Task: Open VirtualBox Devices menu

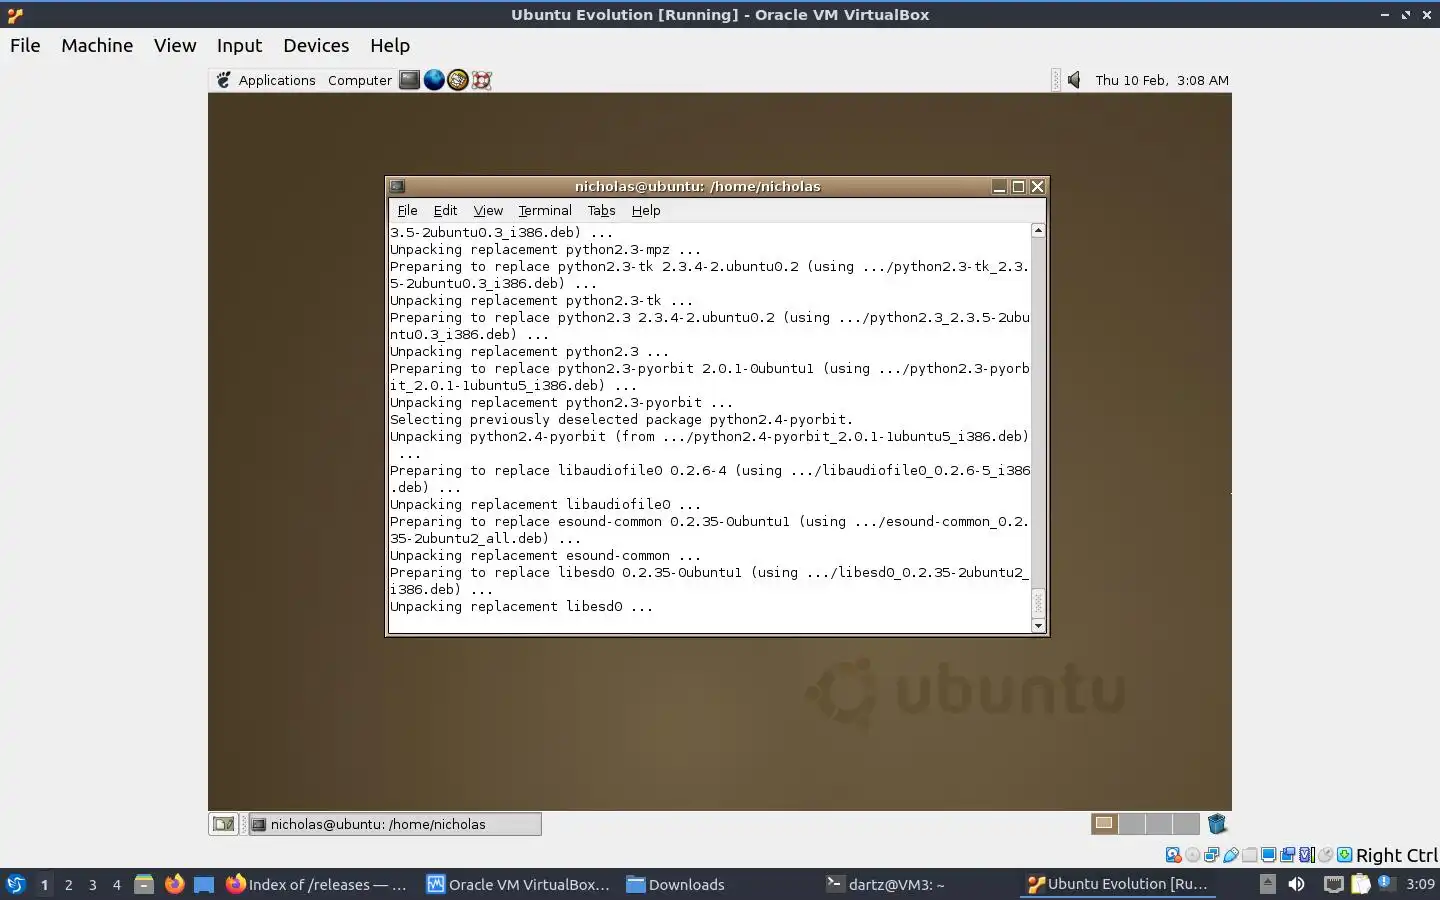Action: [316, 45]
